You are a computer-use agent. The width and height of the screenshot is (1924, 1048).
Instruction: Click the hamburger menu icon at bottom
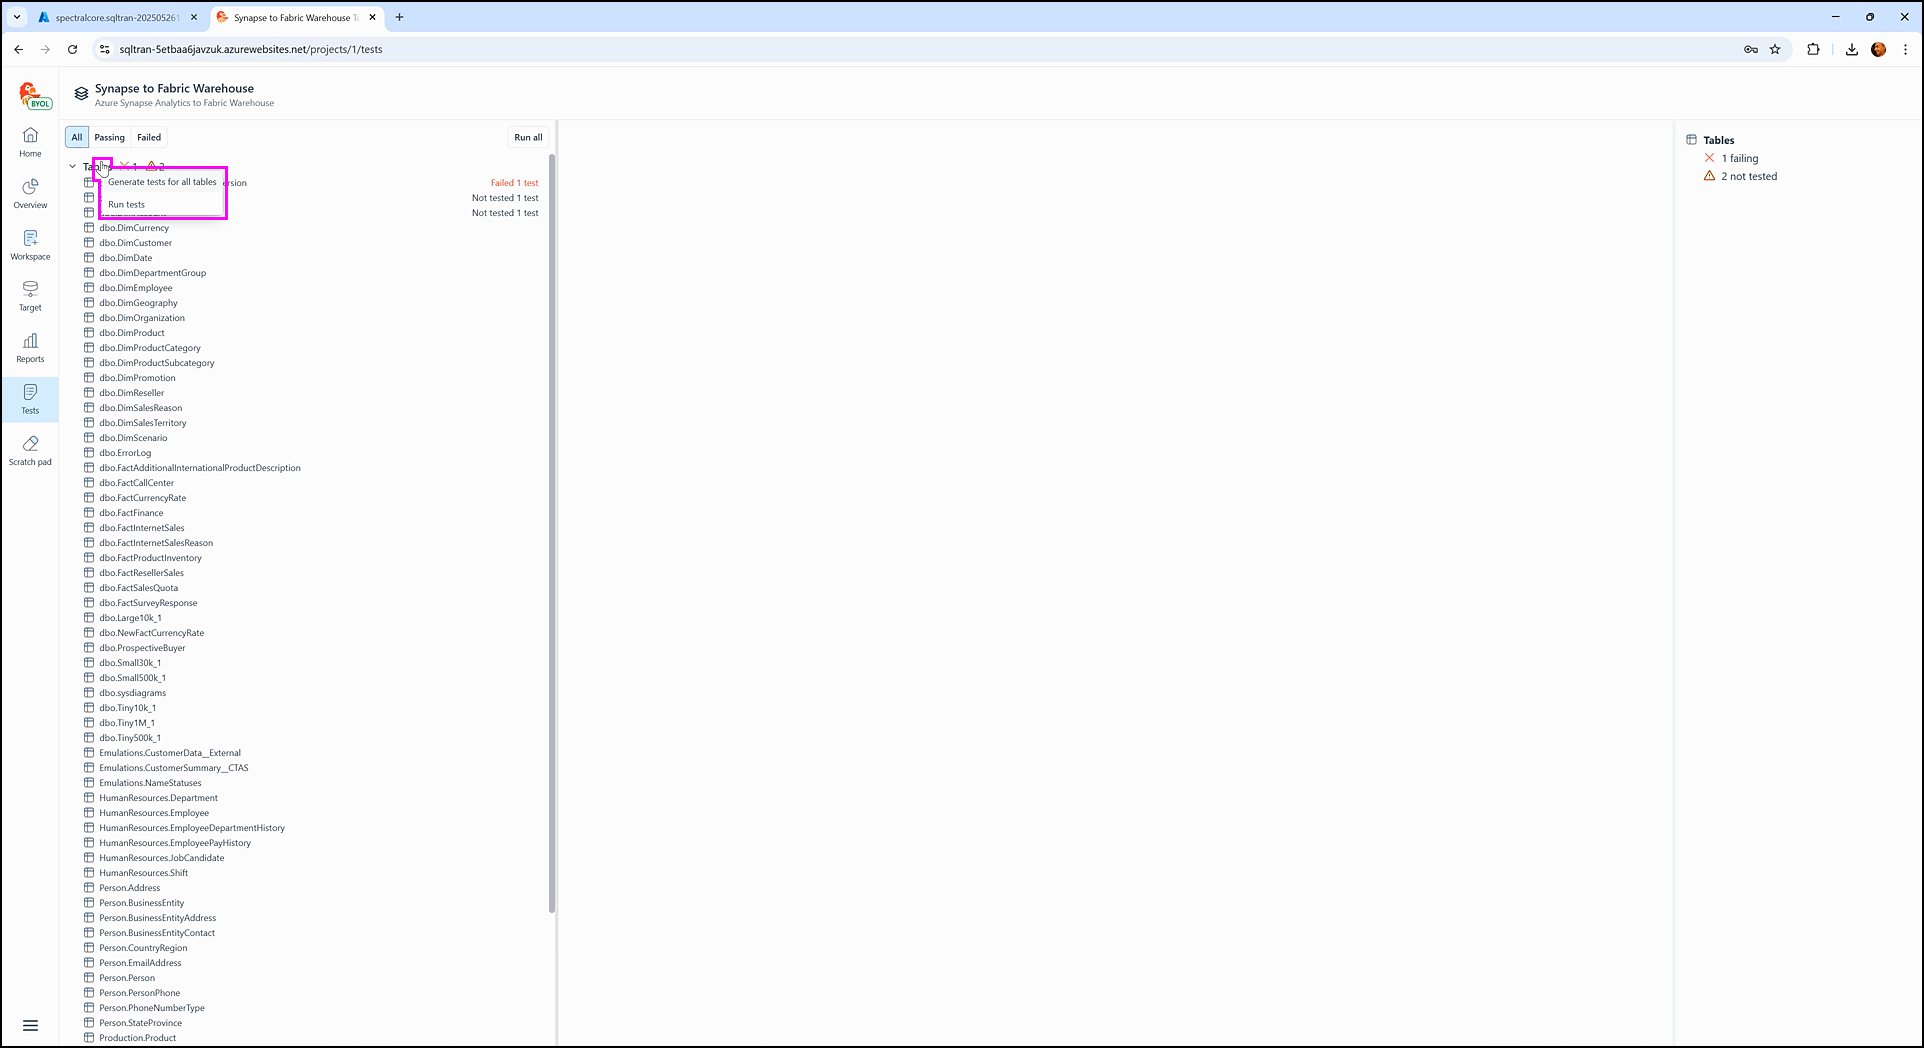tap(30, 1025)
